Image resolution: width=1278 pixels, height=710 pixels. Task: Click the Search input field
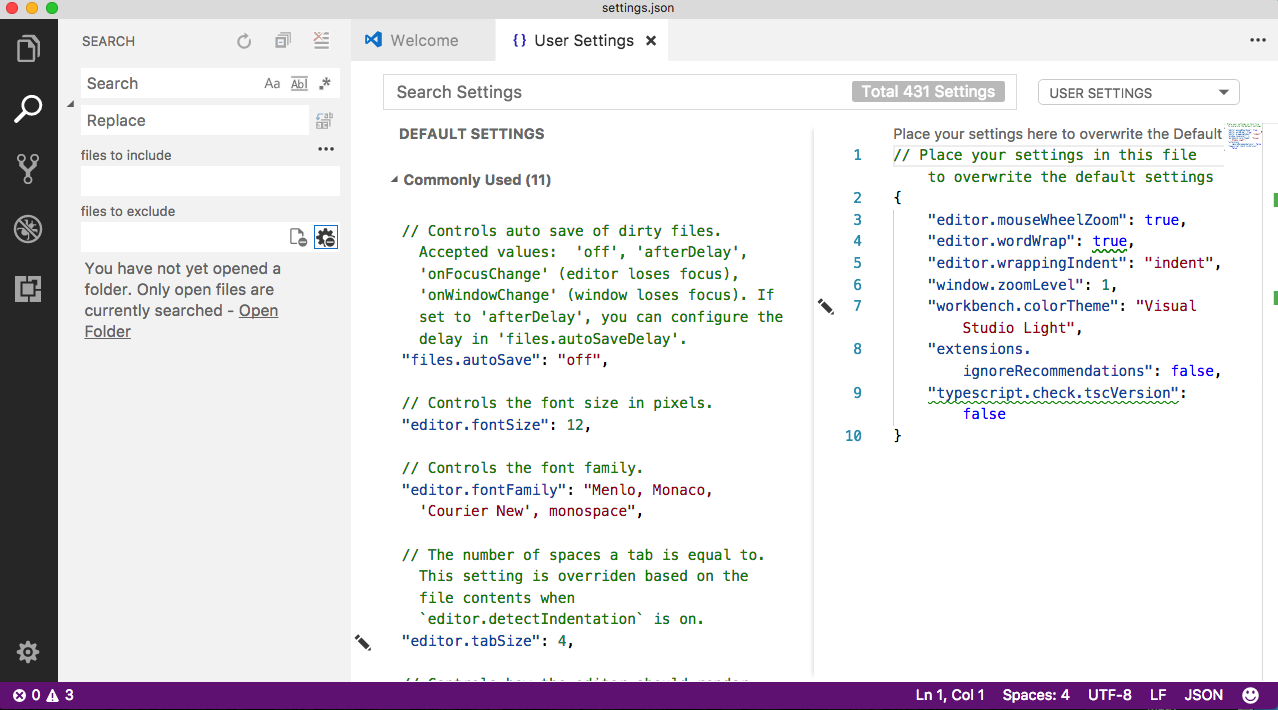(x=170, y=84)
